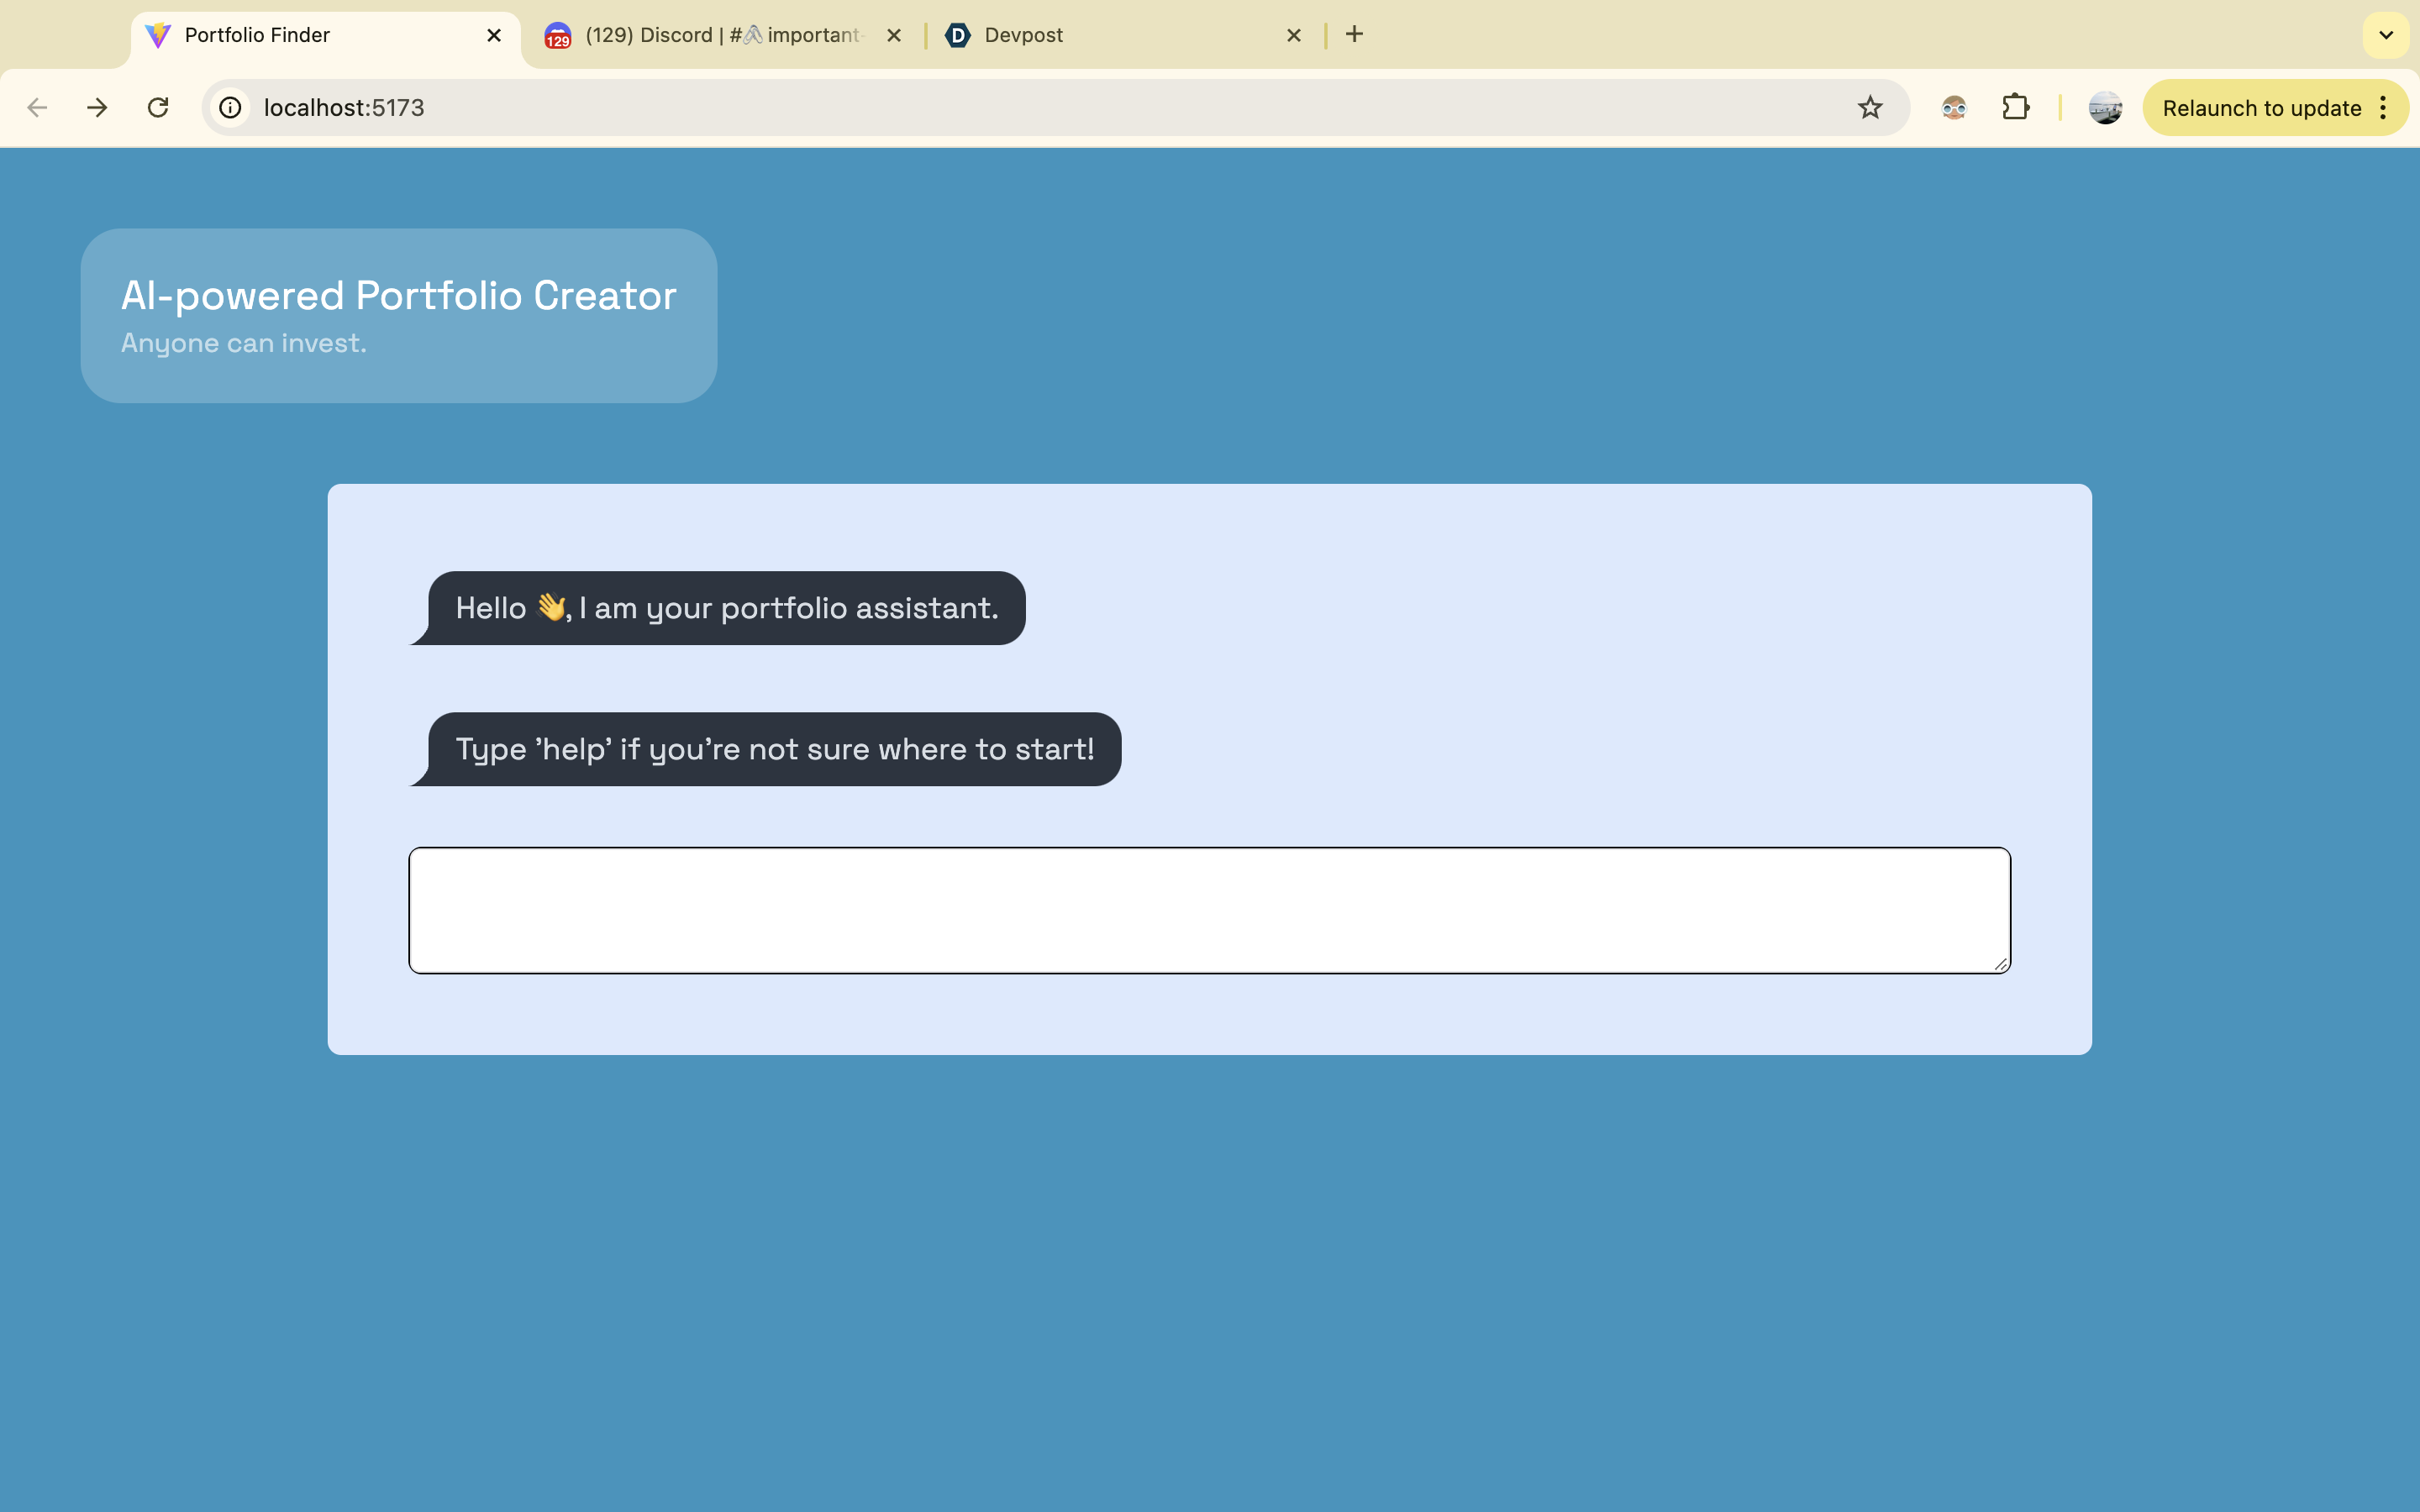The height and width of the screenshot is (1512, 2420).
Task: Click the chat message text area
Action: tap(1208, 909)
